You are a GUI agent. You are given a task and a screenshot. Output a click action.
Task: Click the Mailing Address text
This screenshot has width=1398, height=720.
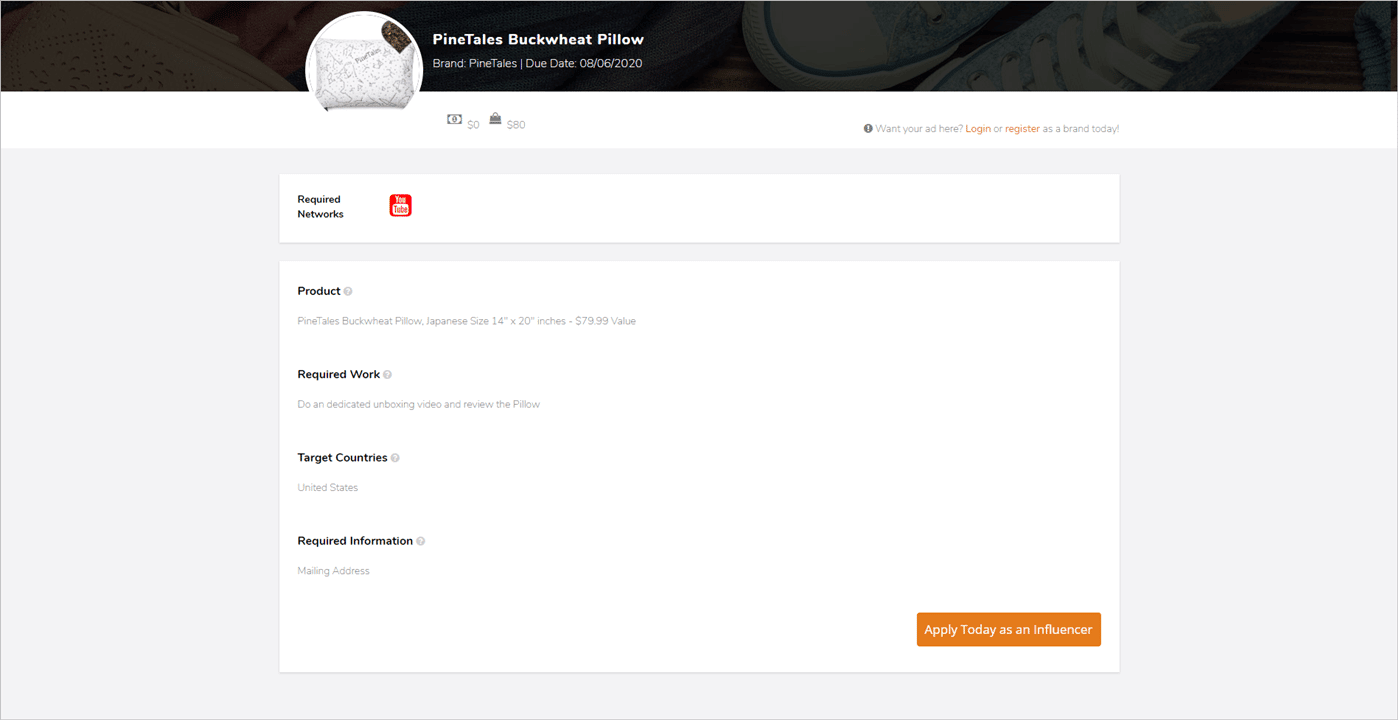tap(333, 571)
